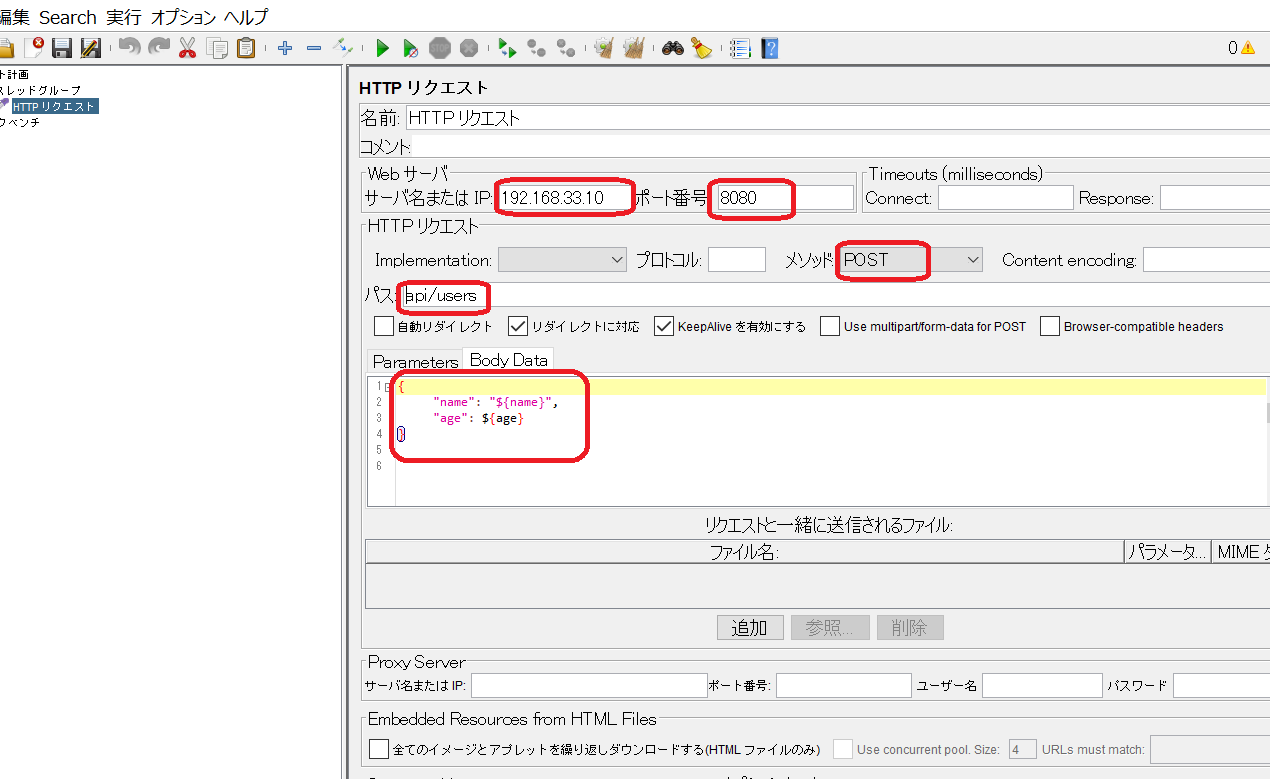Redo the last change
This screenshot has height=779, width=1270.
[x=158, y=47]
